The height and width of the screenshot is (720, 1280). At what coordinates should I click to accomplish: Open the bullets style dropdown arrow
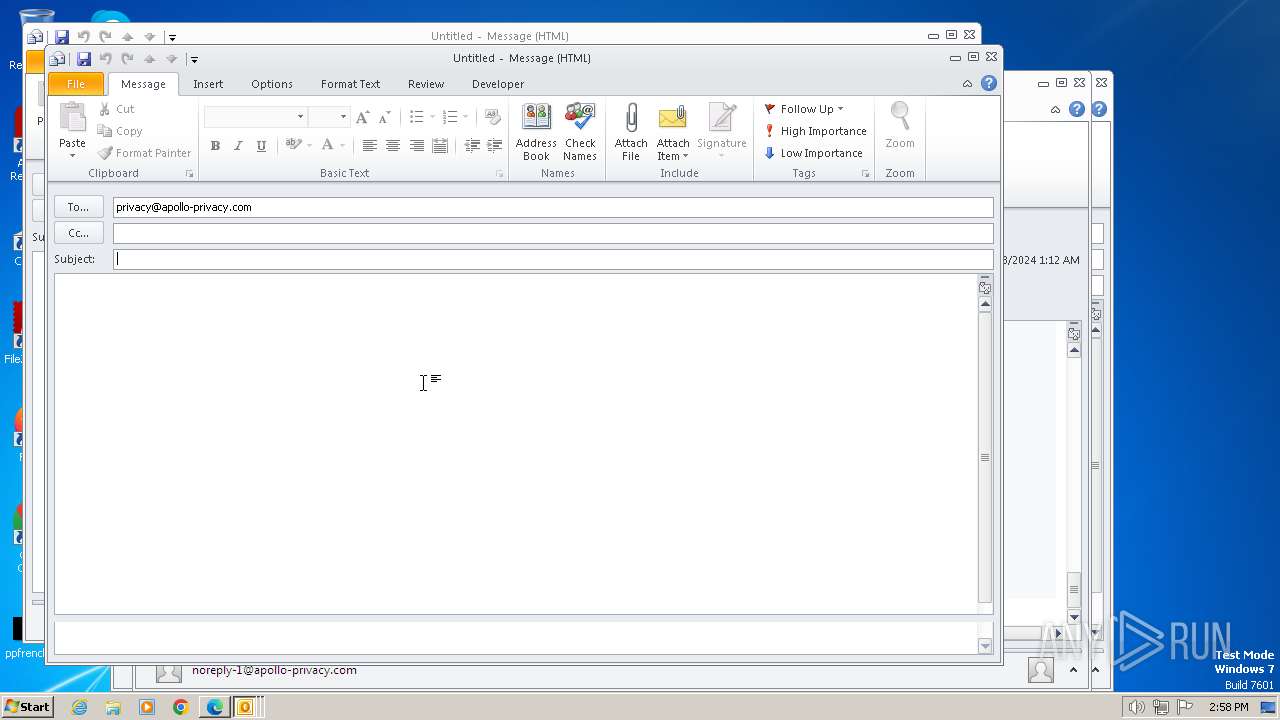click(x=432, y=117)
